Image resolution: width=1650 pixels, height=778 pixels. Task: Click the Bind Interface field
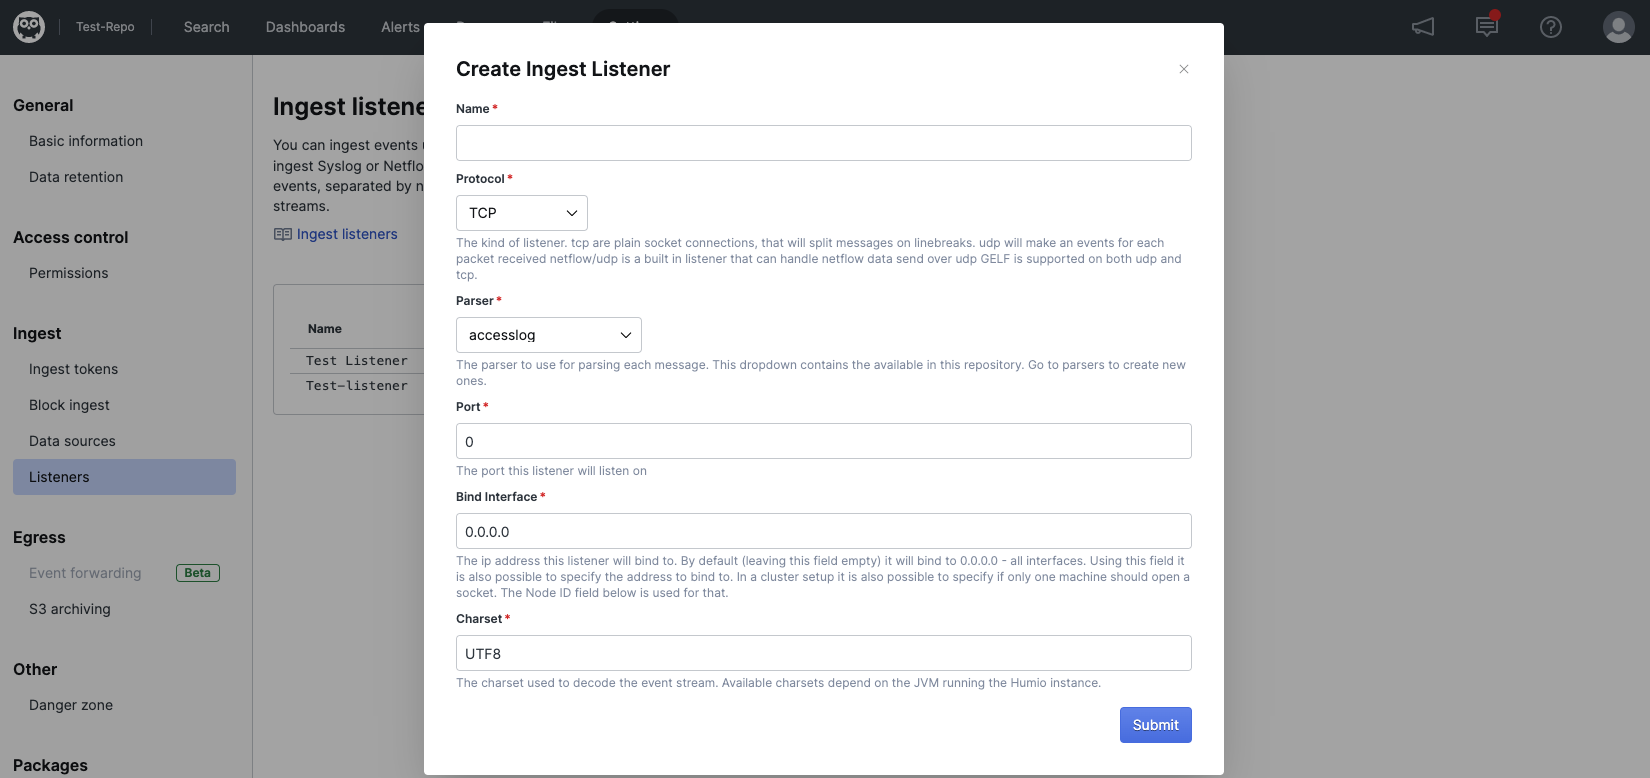pyautogui.click(x=823, y=531)
